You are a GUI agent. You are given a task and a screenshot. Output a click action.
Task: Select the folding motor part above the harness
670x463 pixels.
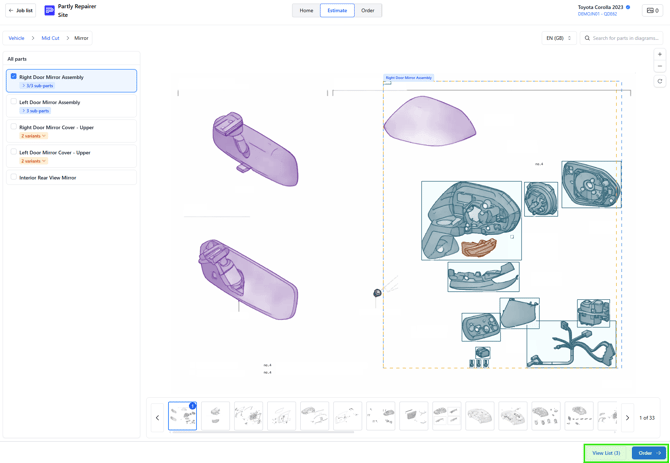(x=593, y=313)
